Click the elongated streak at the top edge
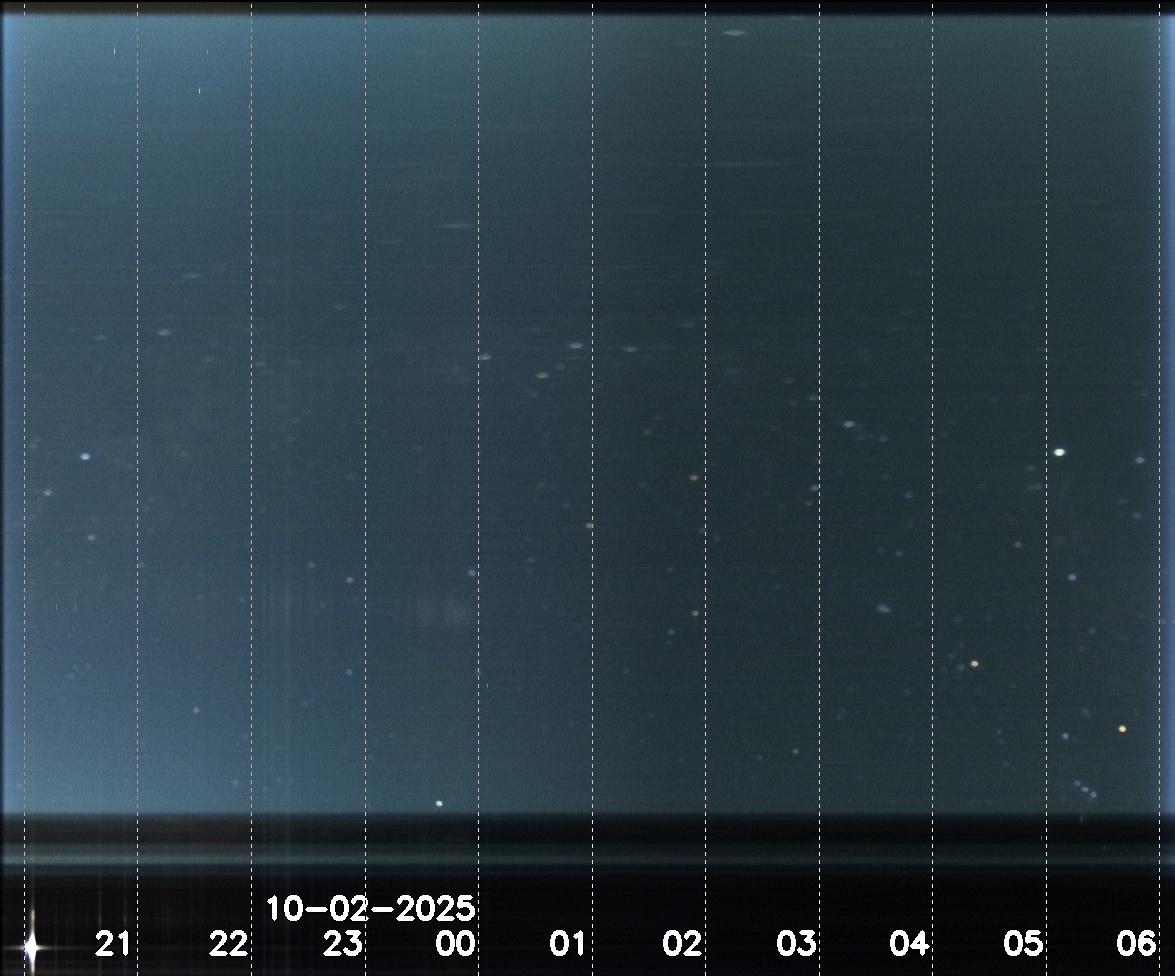This screenshot has height=976, width=1175. tap(734, 33)
